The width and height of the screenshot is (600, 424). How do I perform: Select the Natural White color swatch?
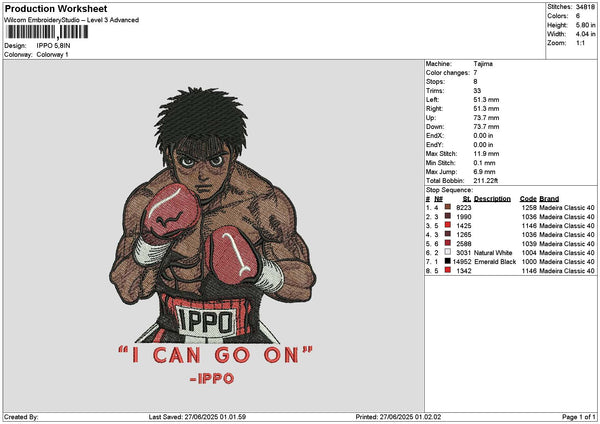tap(447, 252)
